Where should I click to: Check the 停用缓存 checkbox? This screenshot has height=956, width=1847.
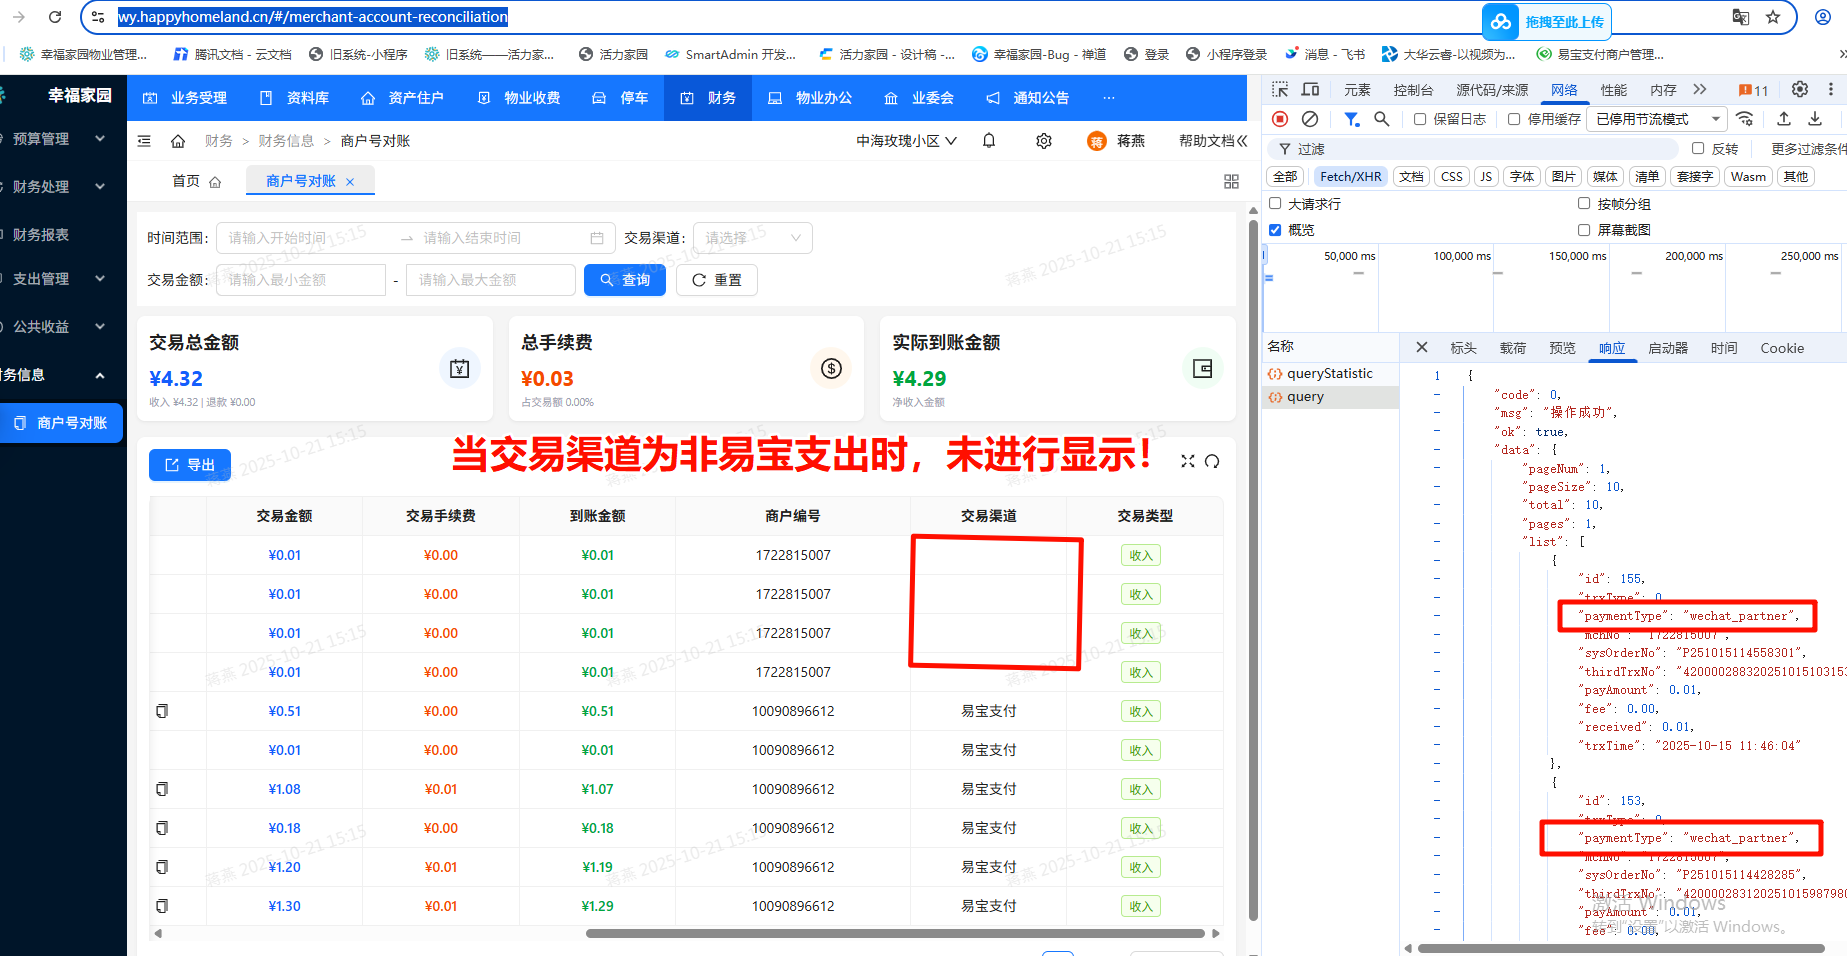1514,119
